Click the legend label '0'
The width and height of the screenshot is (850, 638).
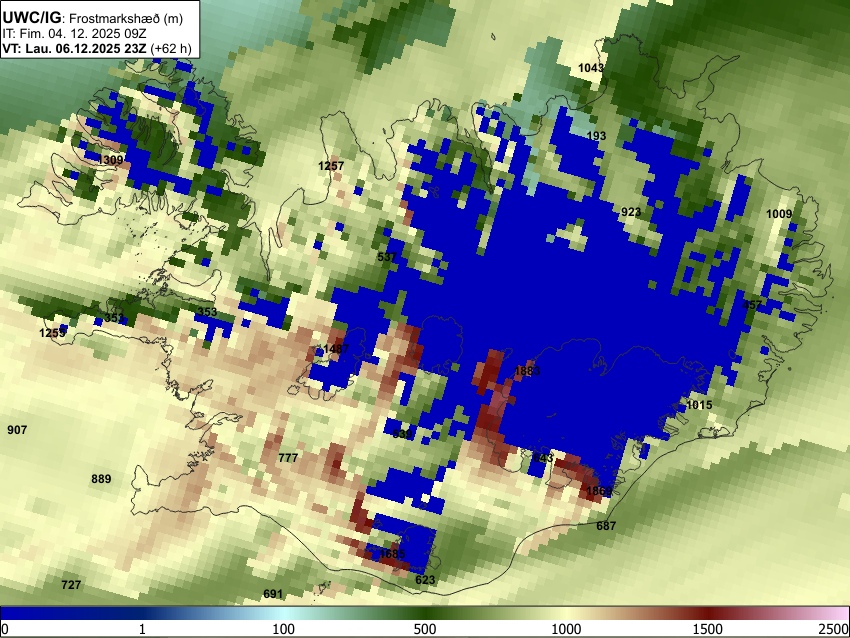[5, 629]
